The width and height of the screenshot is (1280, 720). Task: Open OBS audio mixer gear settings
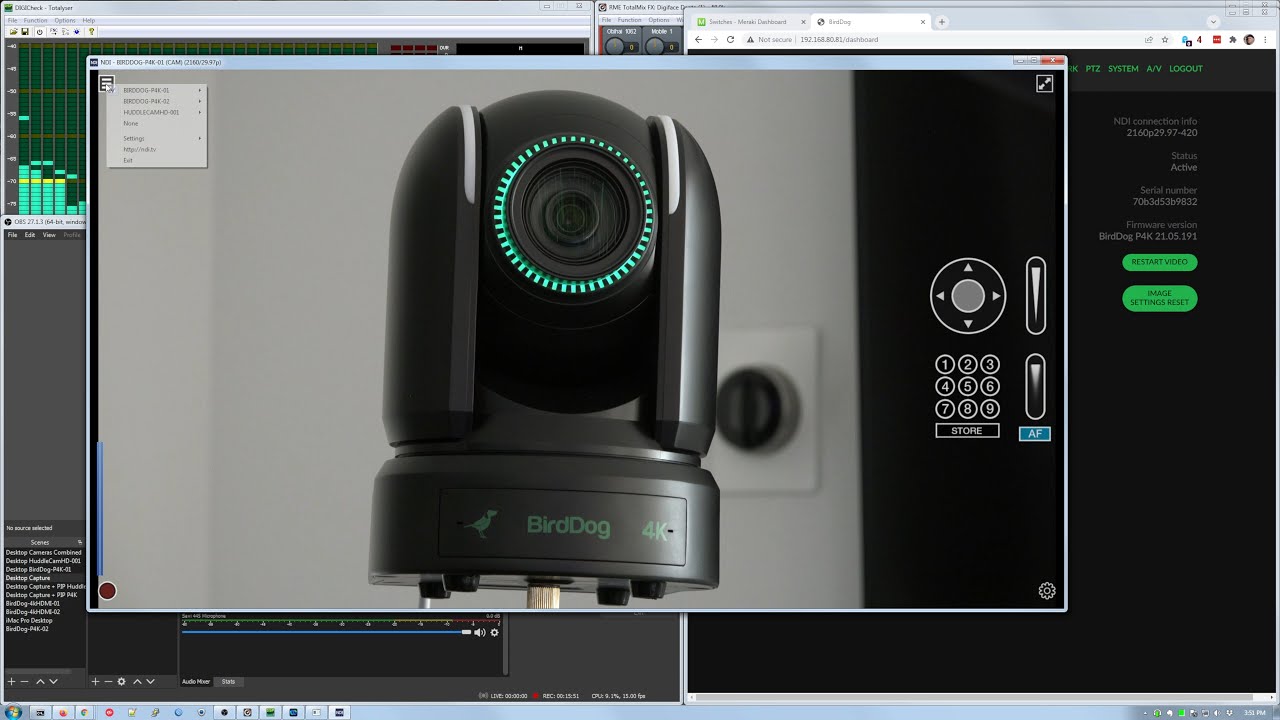(x=494, y=632)
